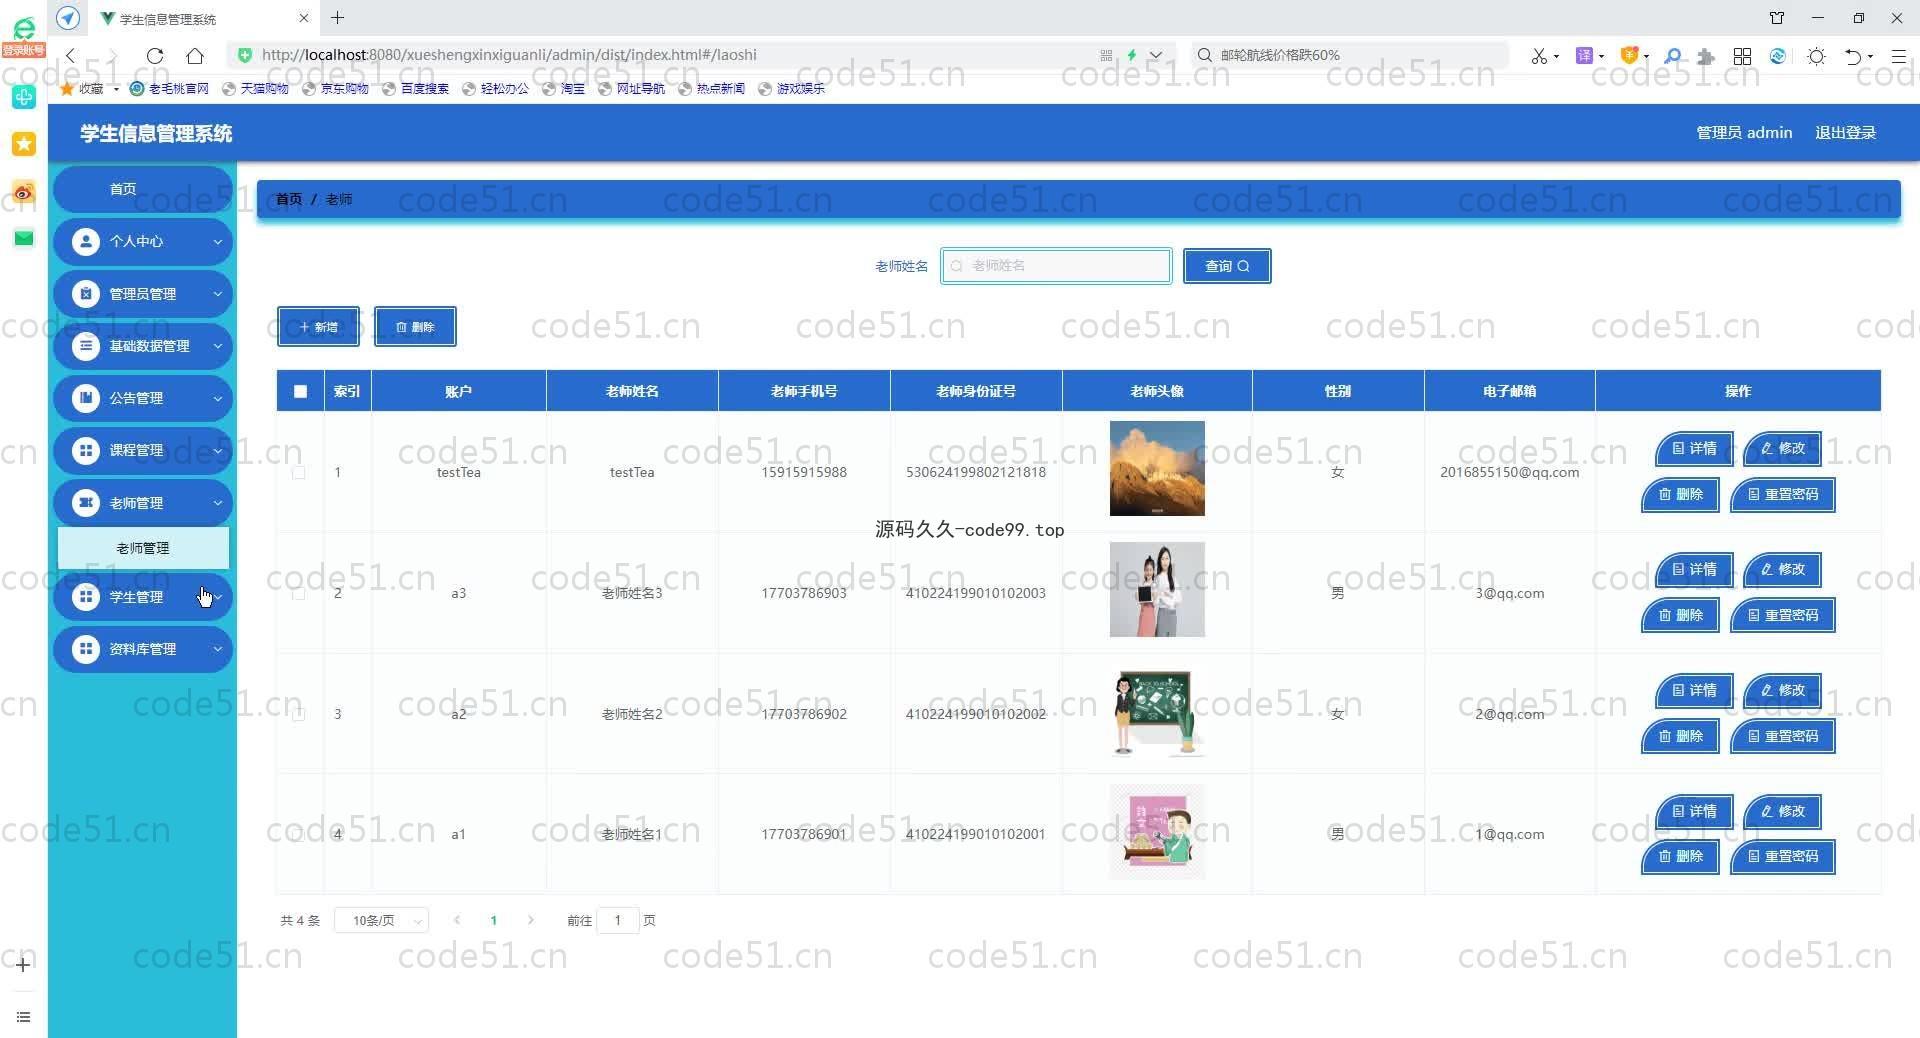Reload the page with browser refresh icon
Image resolution: width=1920 pixels, height=1038 pixels.
155,56
